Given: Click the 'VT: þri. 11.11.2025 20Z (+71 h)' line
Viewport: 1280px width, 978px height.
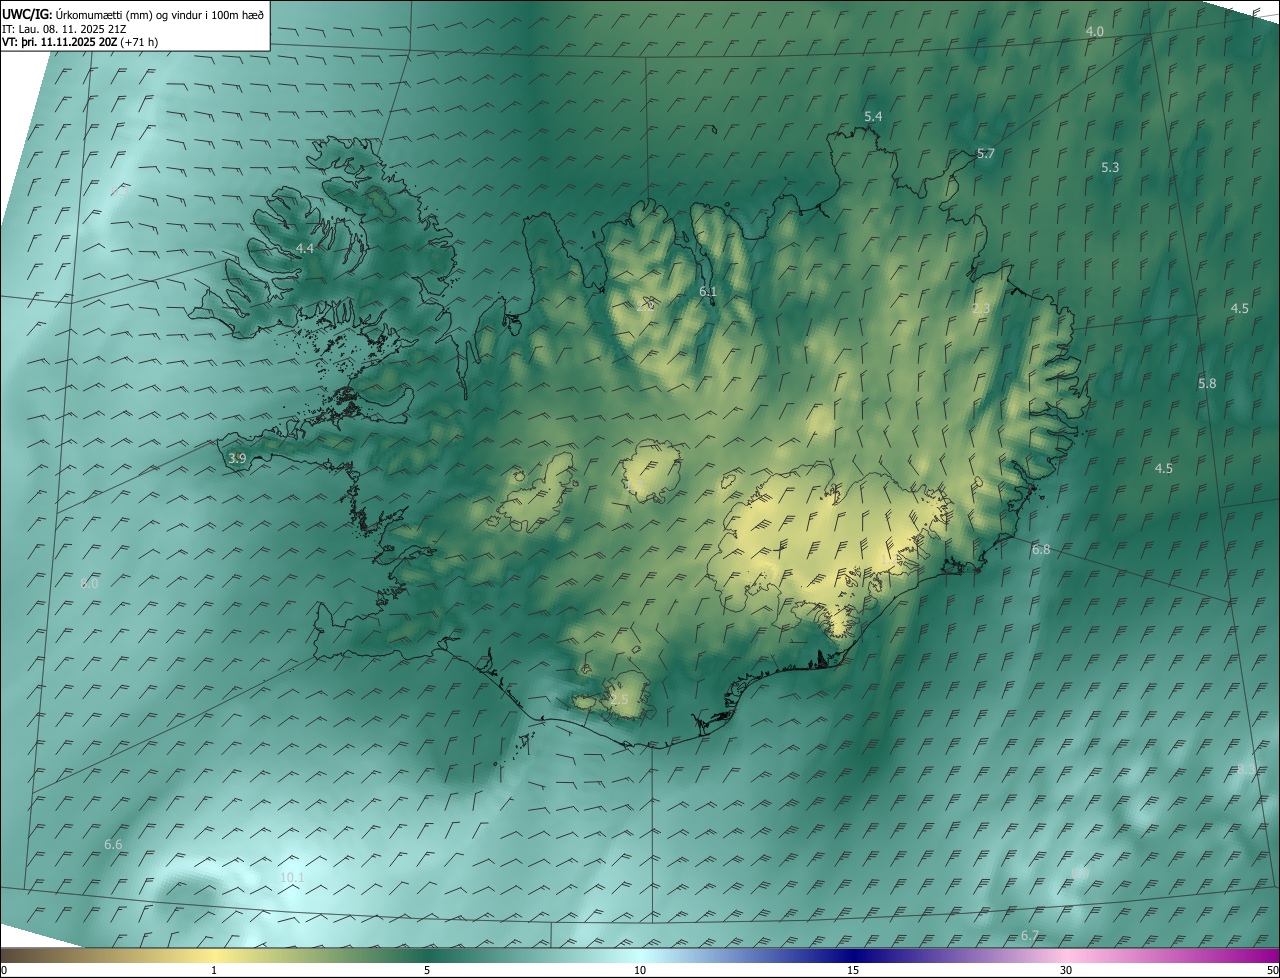Looking at the screenshot, I should click(80, 43).
